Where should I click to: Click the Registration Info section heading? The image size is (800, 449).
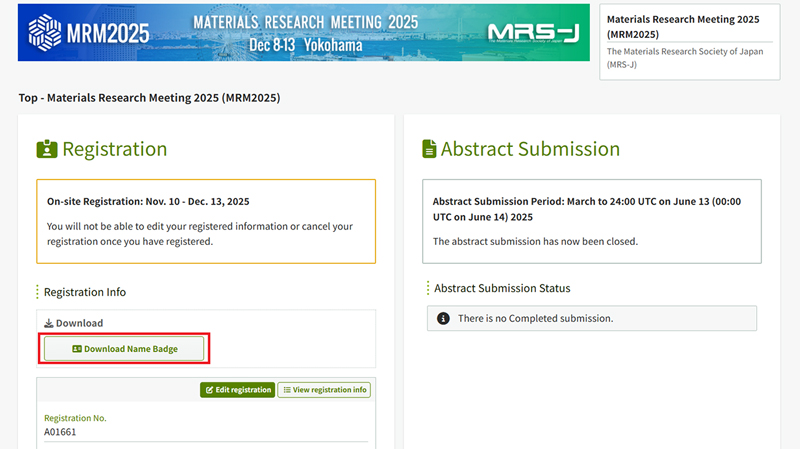pyautogui.click(x=85, y=292)
